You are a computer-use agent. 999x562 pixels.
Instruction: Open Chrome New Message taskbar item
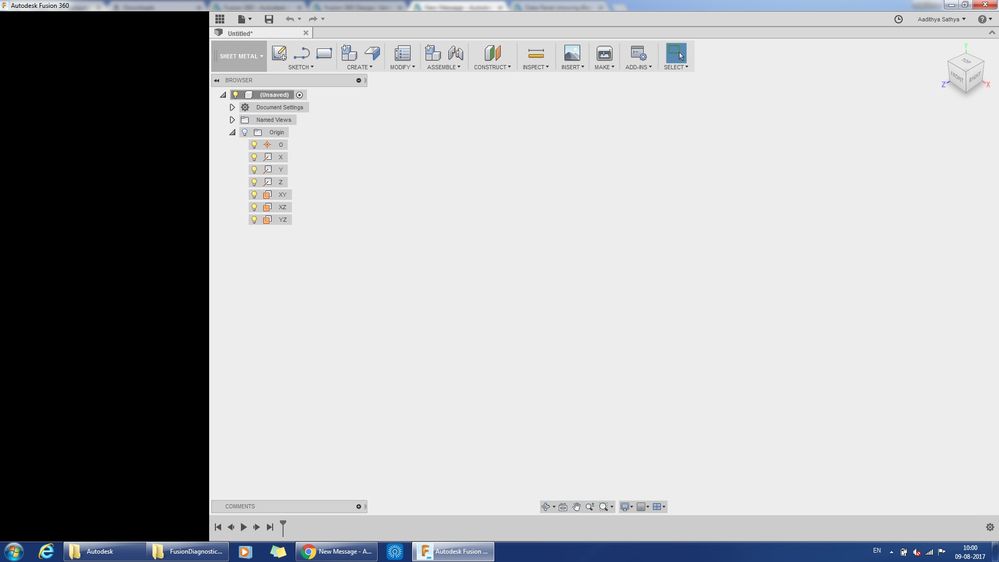(337, 551)
